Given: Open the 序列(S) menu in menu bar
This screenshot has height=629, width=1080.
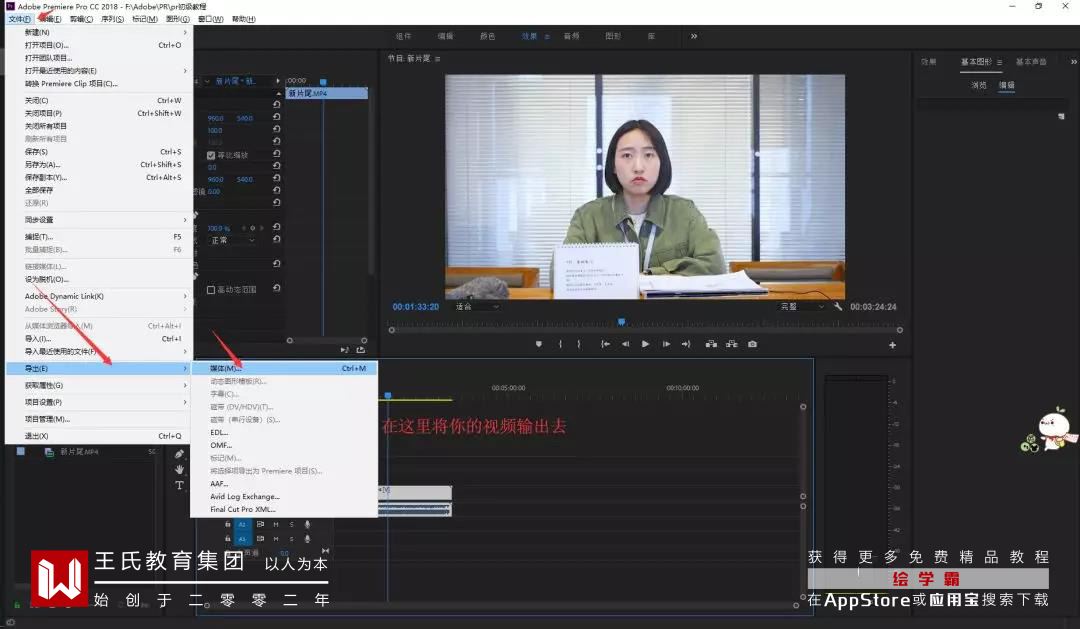Looking at the screenshot, I should point(112,19).
